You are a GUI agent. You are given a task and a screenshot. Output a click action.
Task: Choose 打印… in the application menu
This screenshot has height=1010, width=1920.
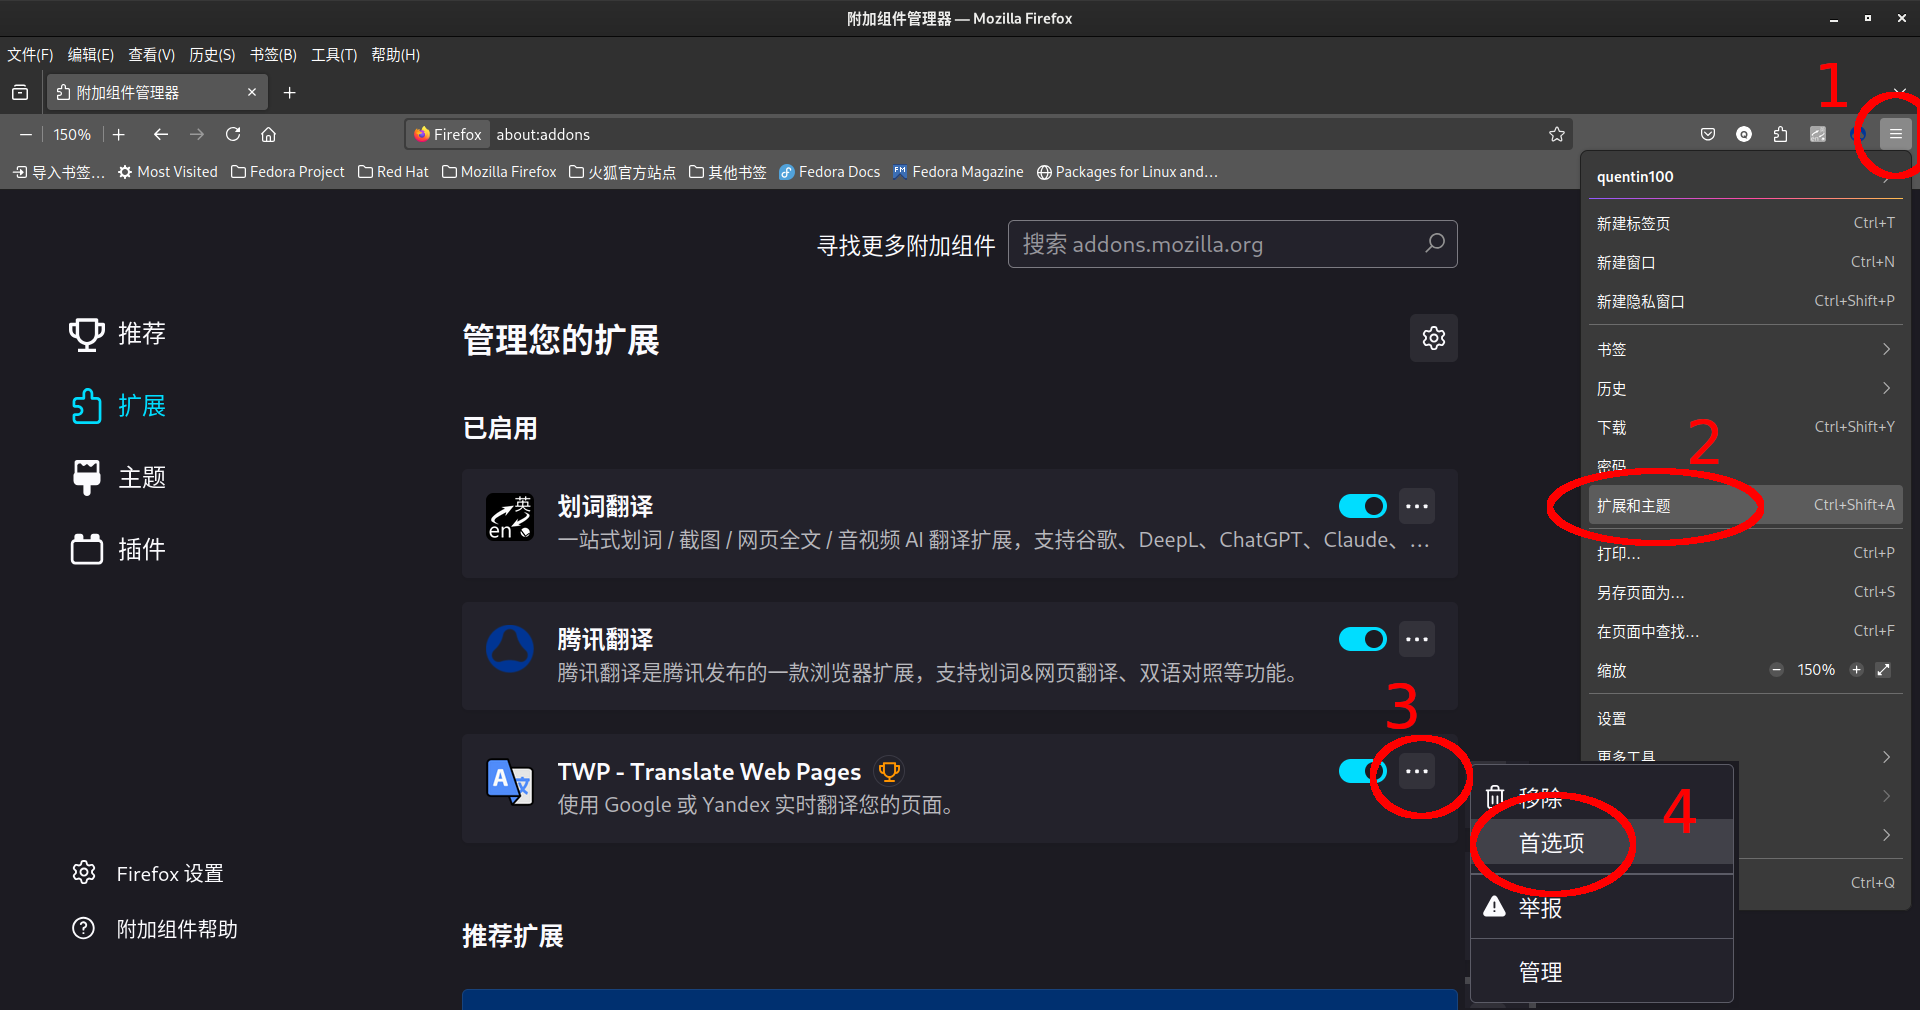click(x=1745, y=553)
